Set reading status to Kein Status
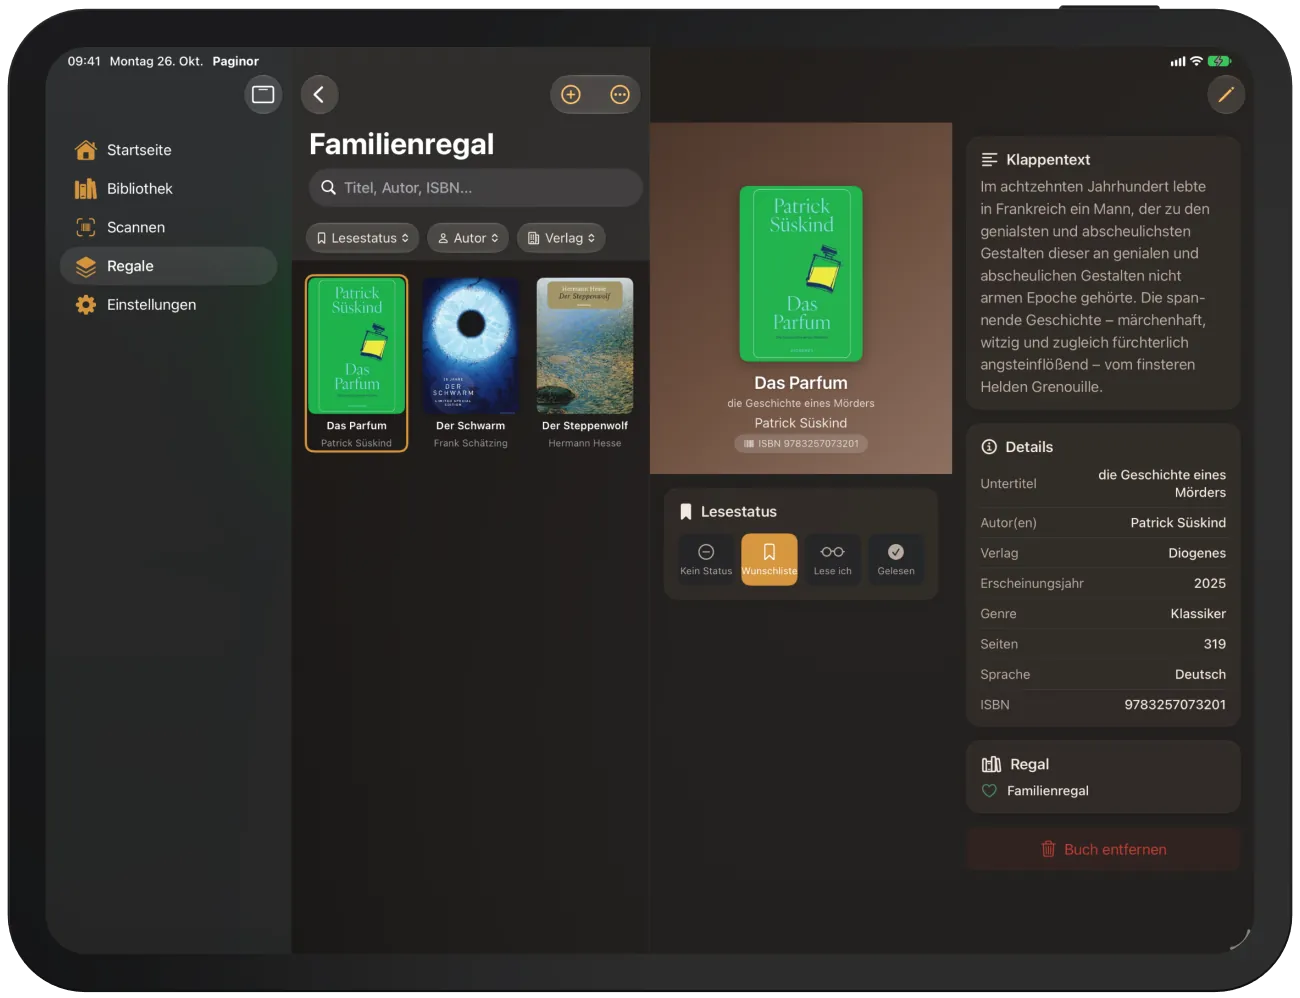The width and height of the screenshot is (1300, 998). click(x=706, y=559)
